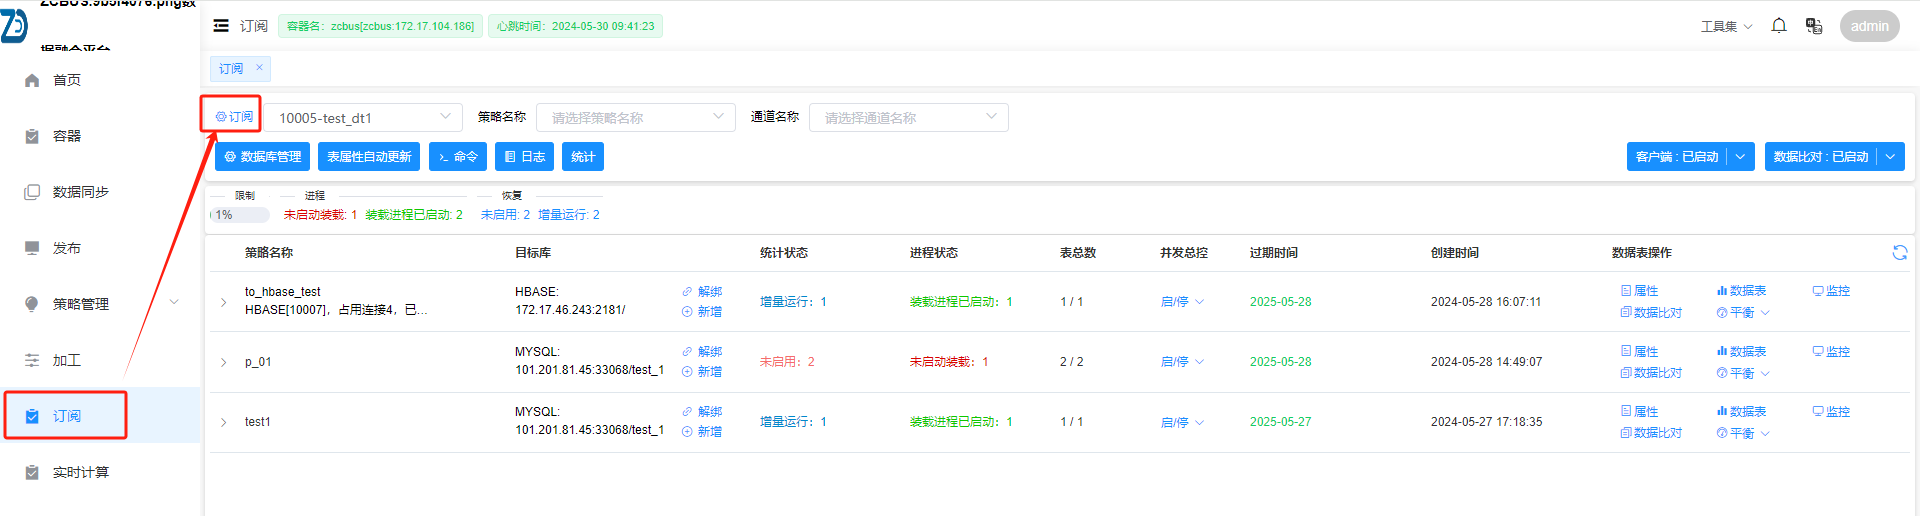
Task: Open the 客户端 已启动 dropdown arrow
Action: point(1740,157)
